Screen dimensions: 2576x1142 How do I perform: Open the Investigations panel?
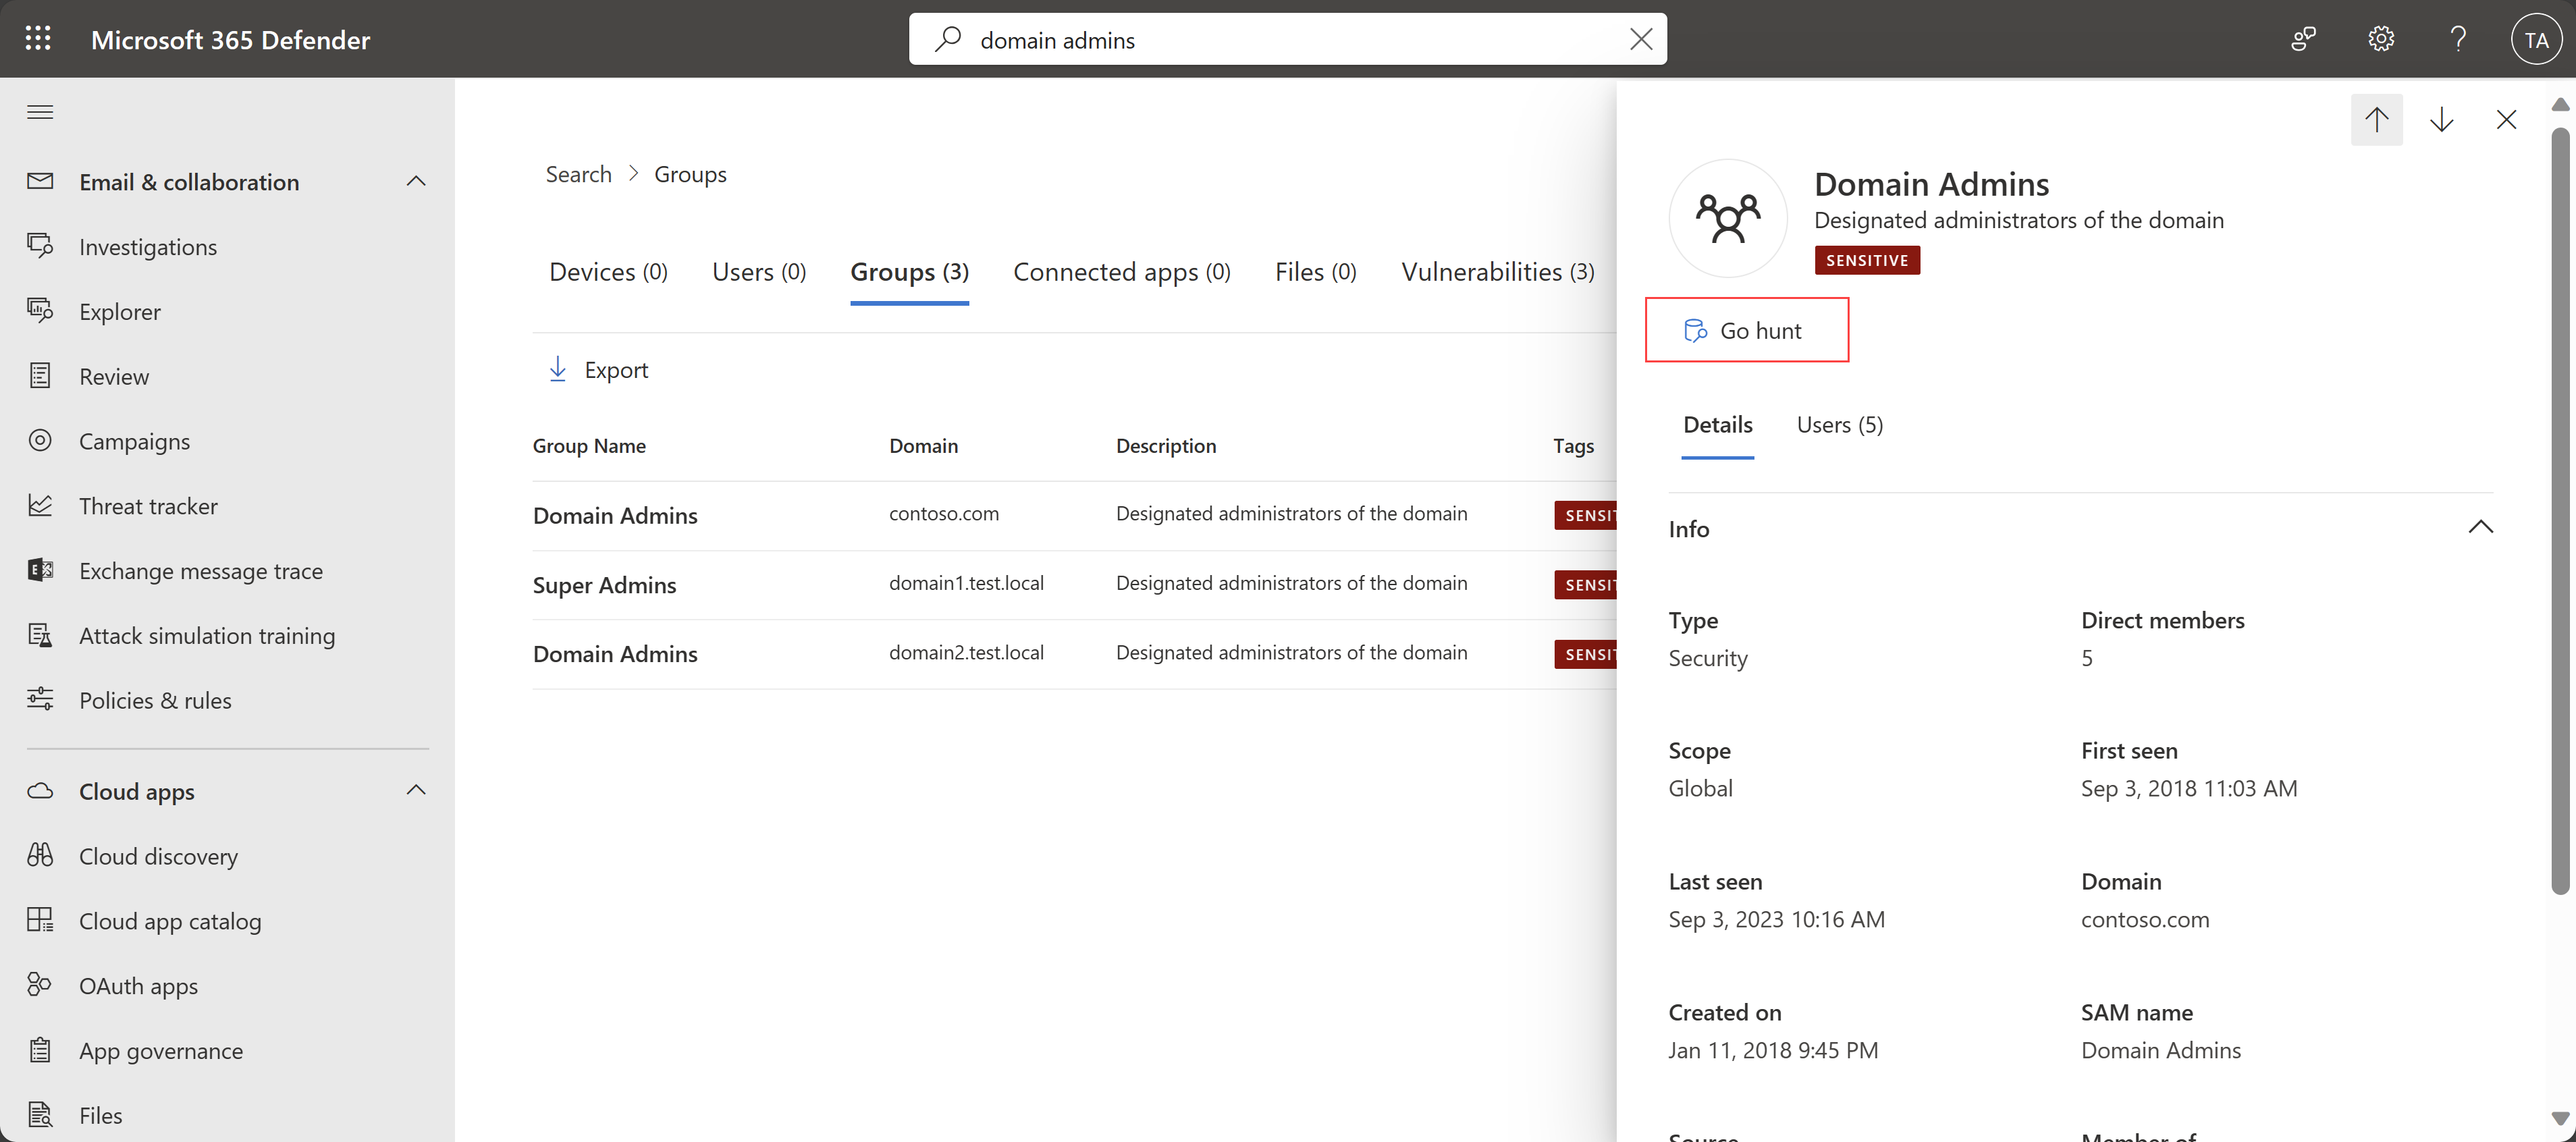tap(146, 245)
